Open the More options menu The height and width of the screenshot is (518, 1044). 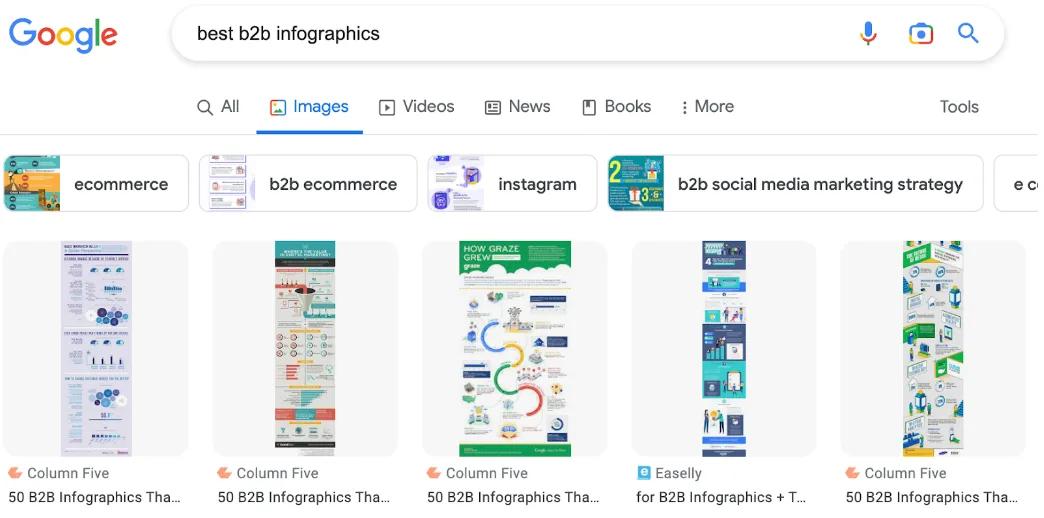pos(706,107)
